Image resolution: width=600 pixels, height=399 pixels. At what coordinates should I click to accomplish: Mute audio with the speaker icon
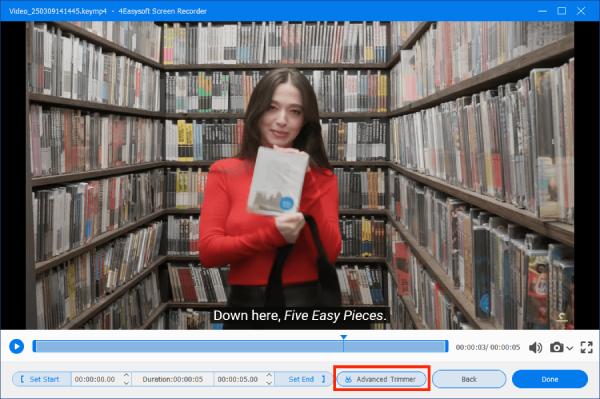(535, 347)
